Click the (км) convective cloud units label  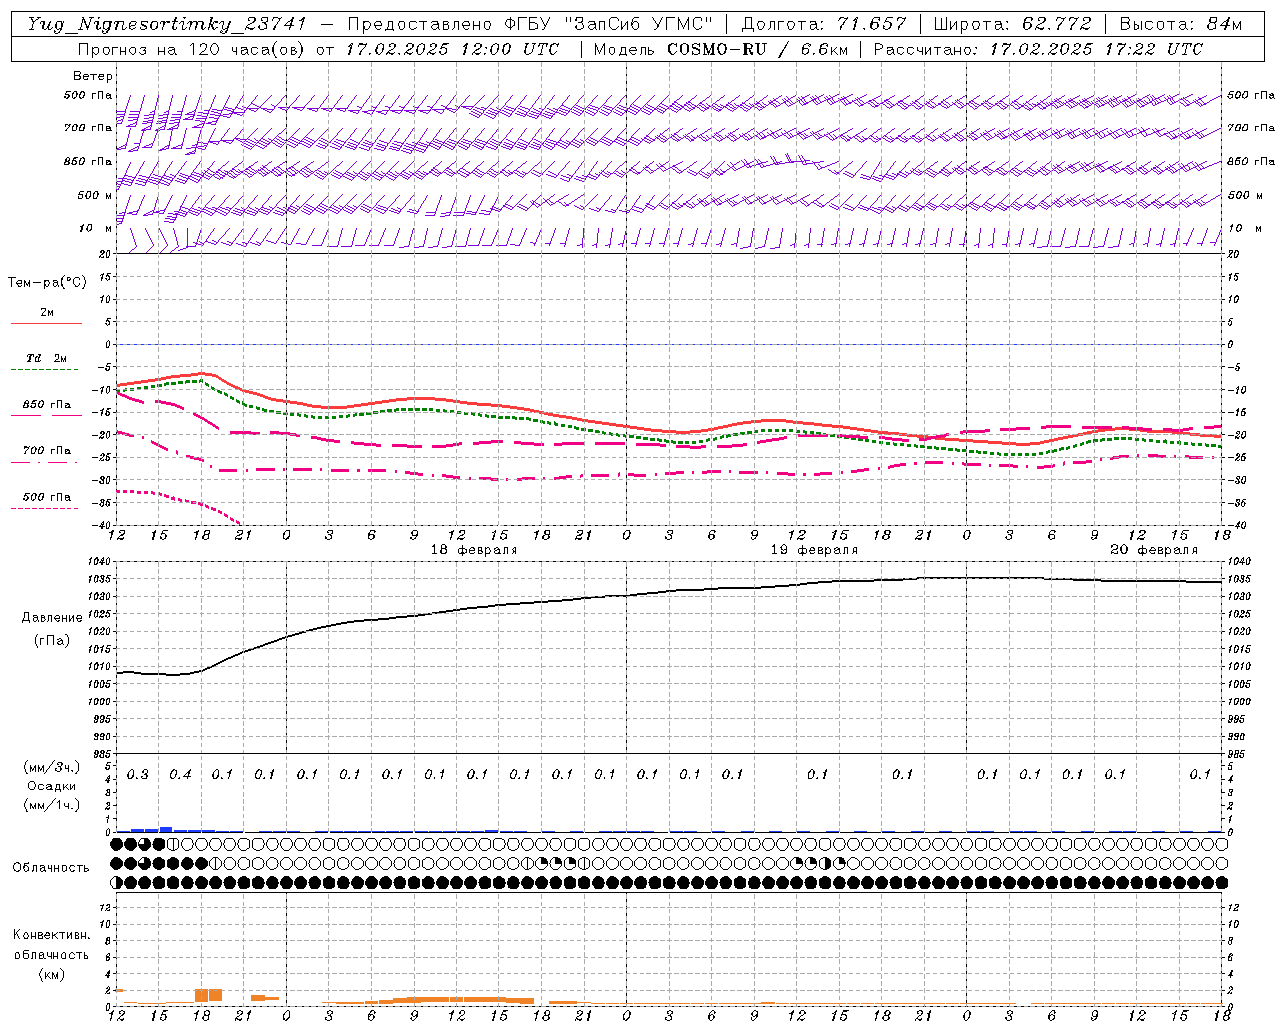pos(52,974)
